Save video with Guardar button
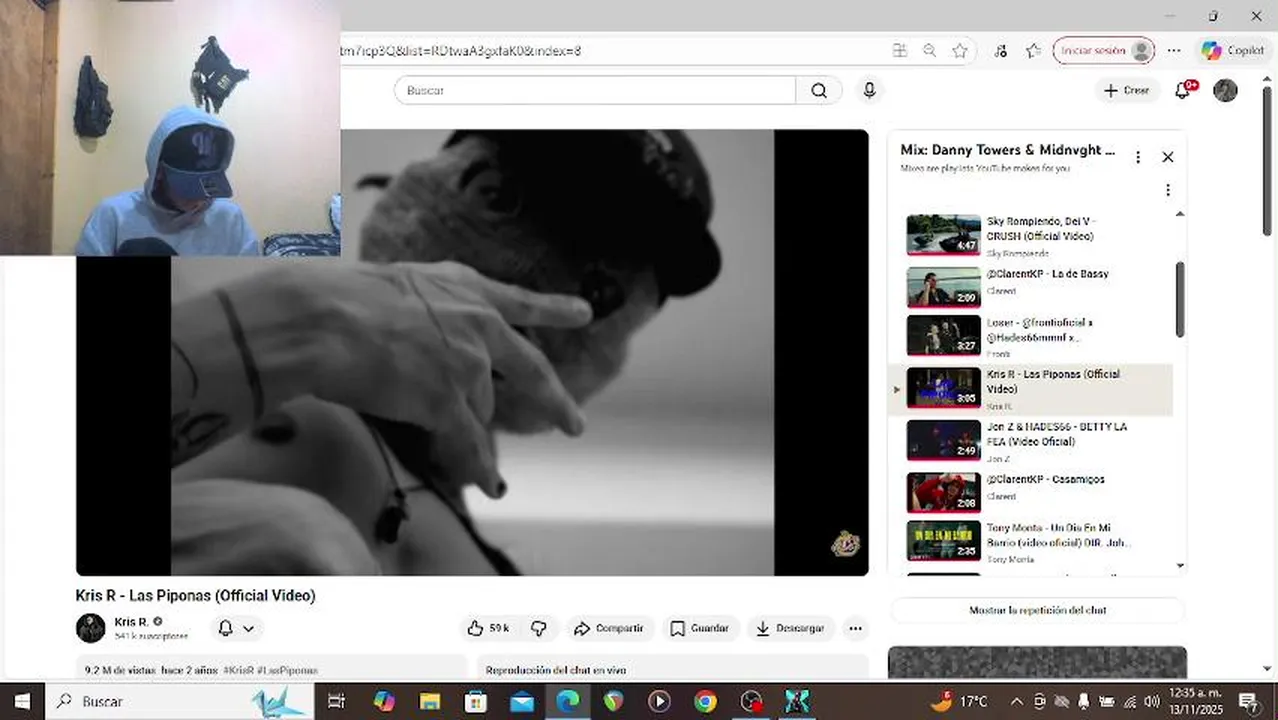 699,628
